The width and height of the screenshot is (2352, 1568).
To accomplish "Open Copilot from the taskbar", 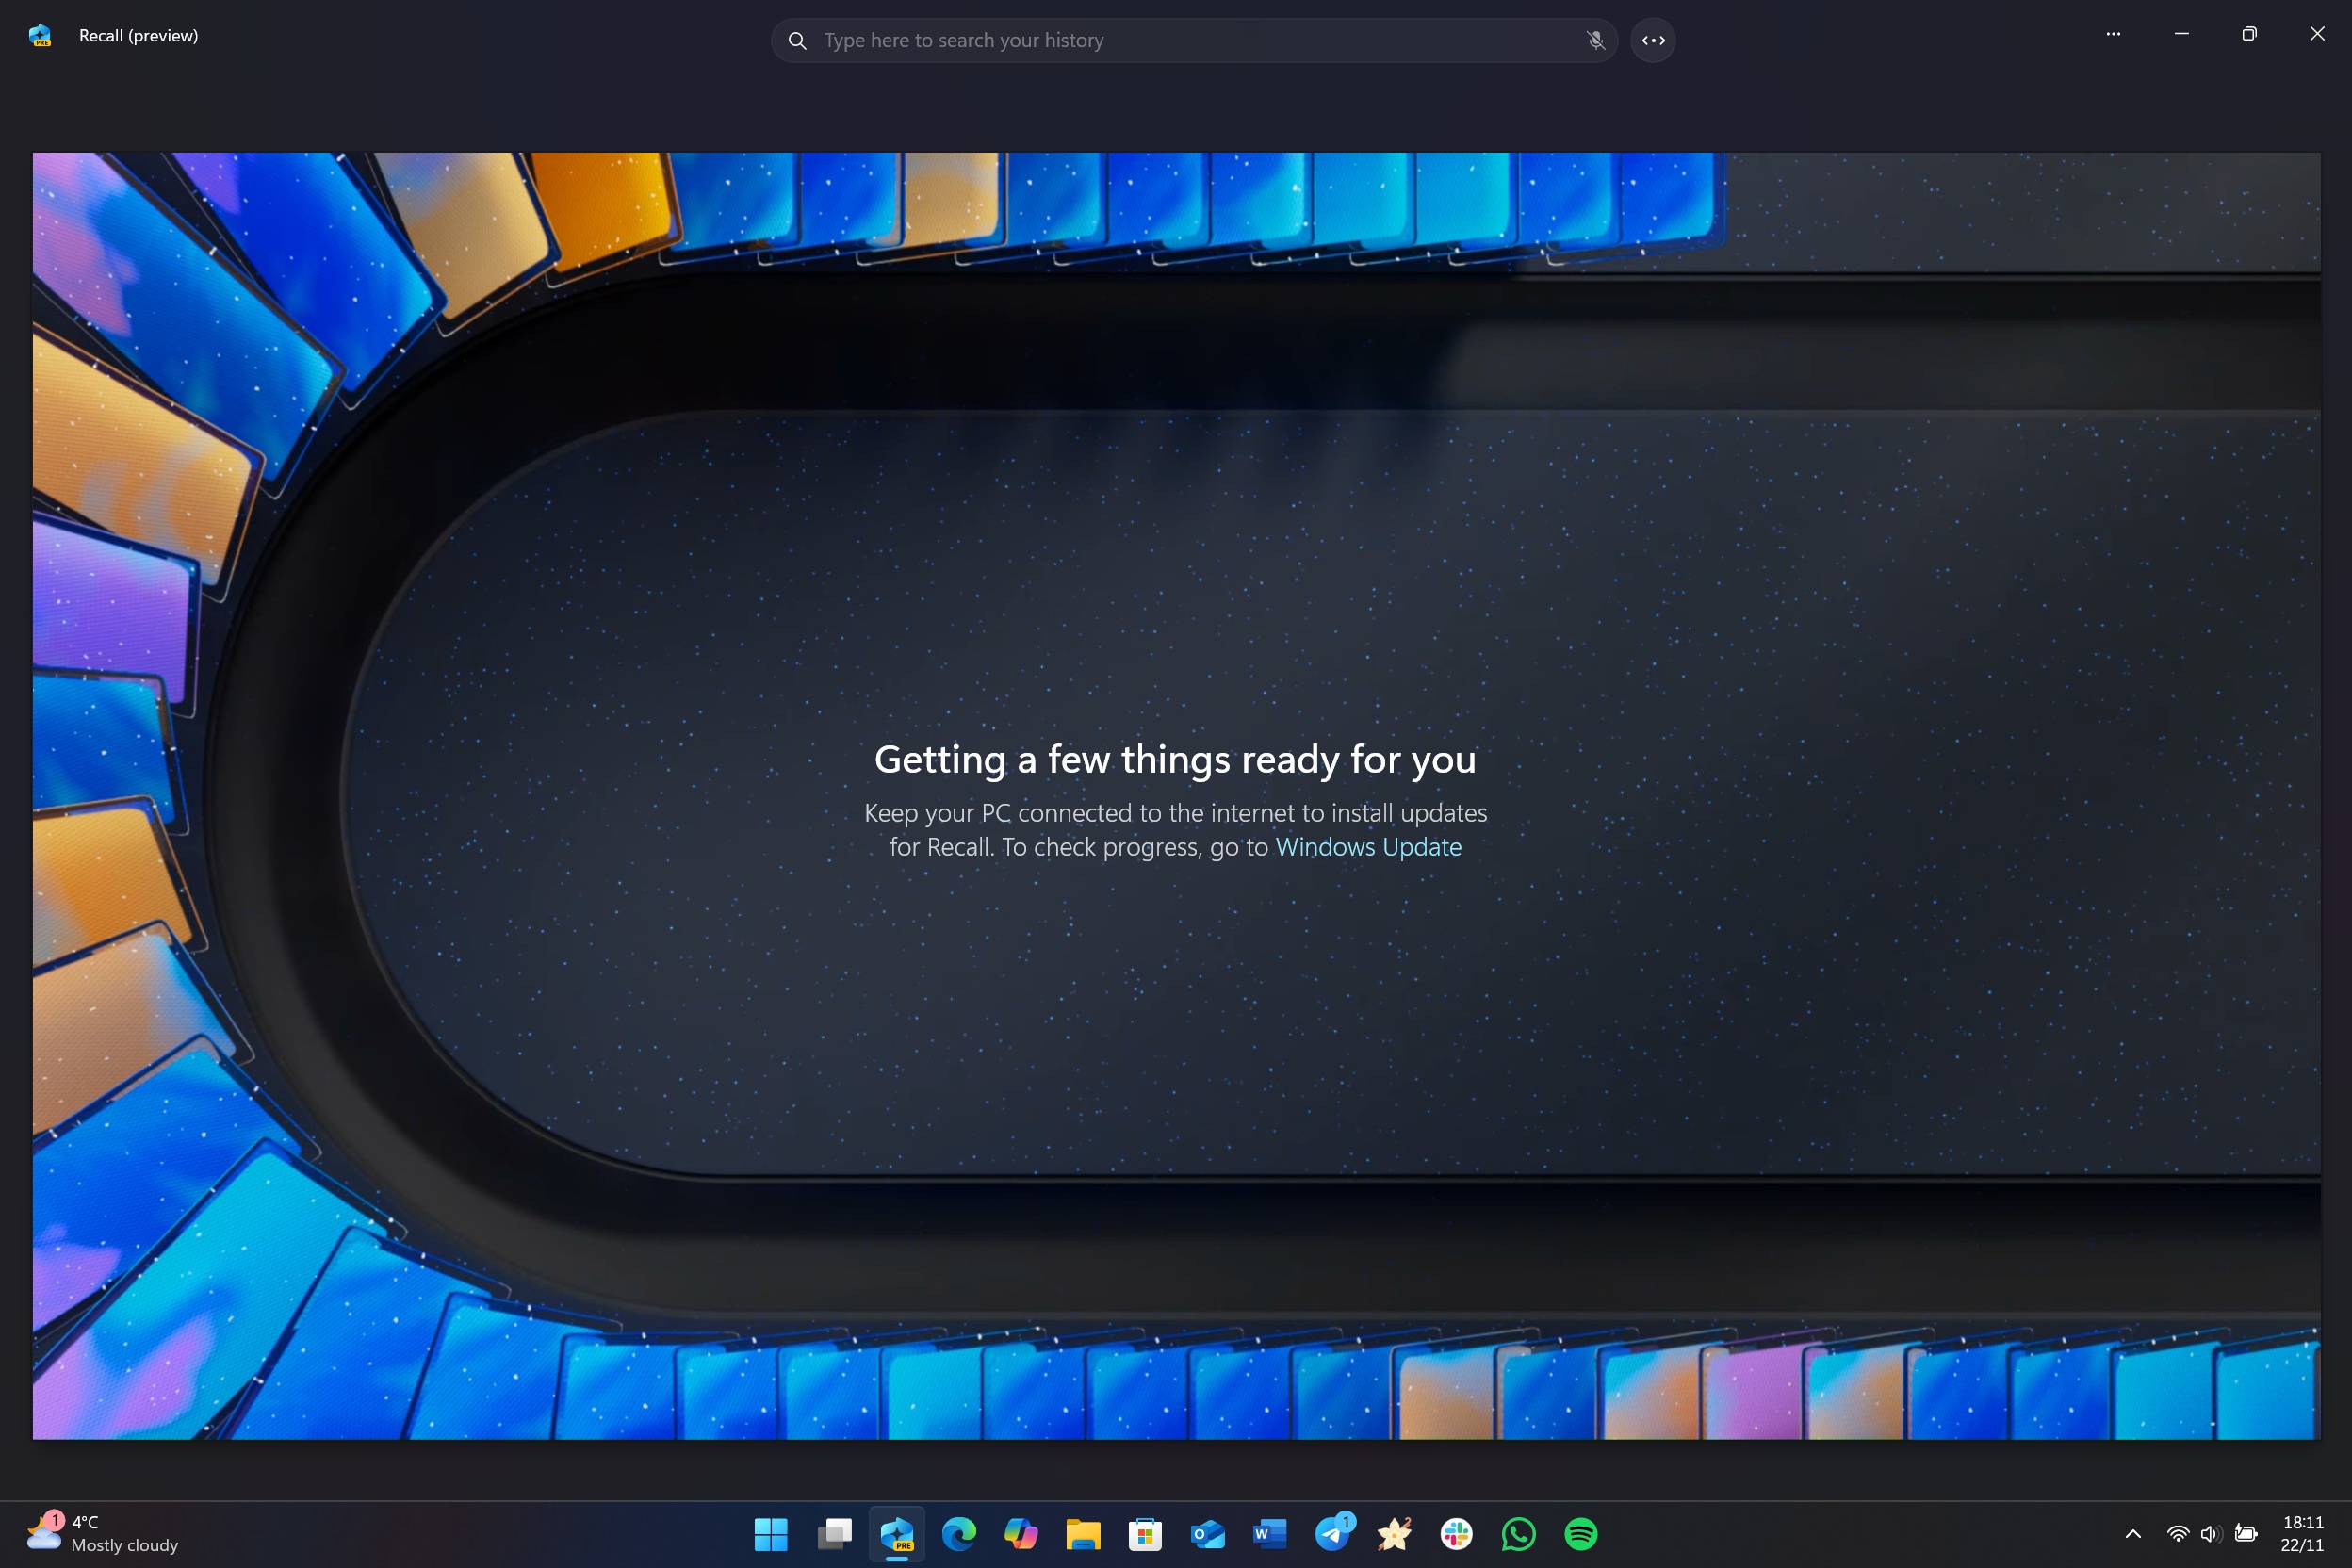I will (1021, 1534).
